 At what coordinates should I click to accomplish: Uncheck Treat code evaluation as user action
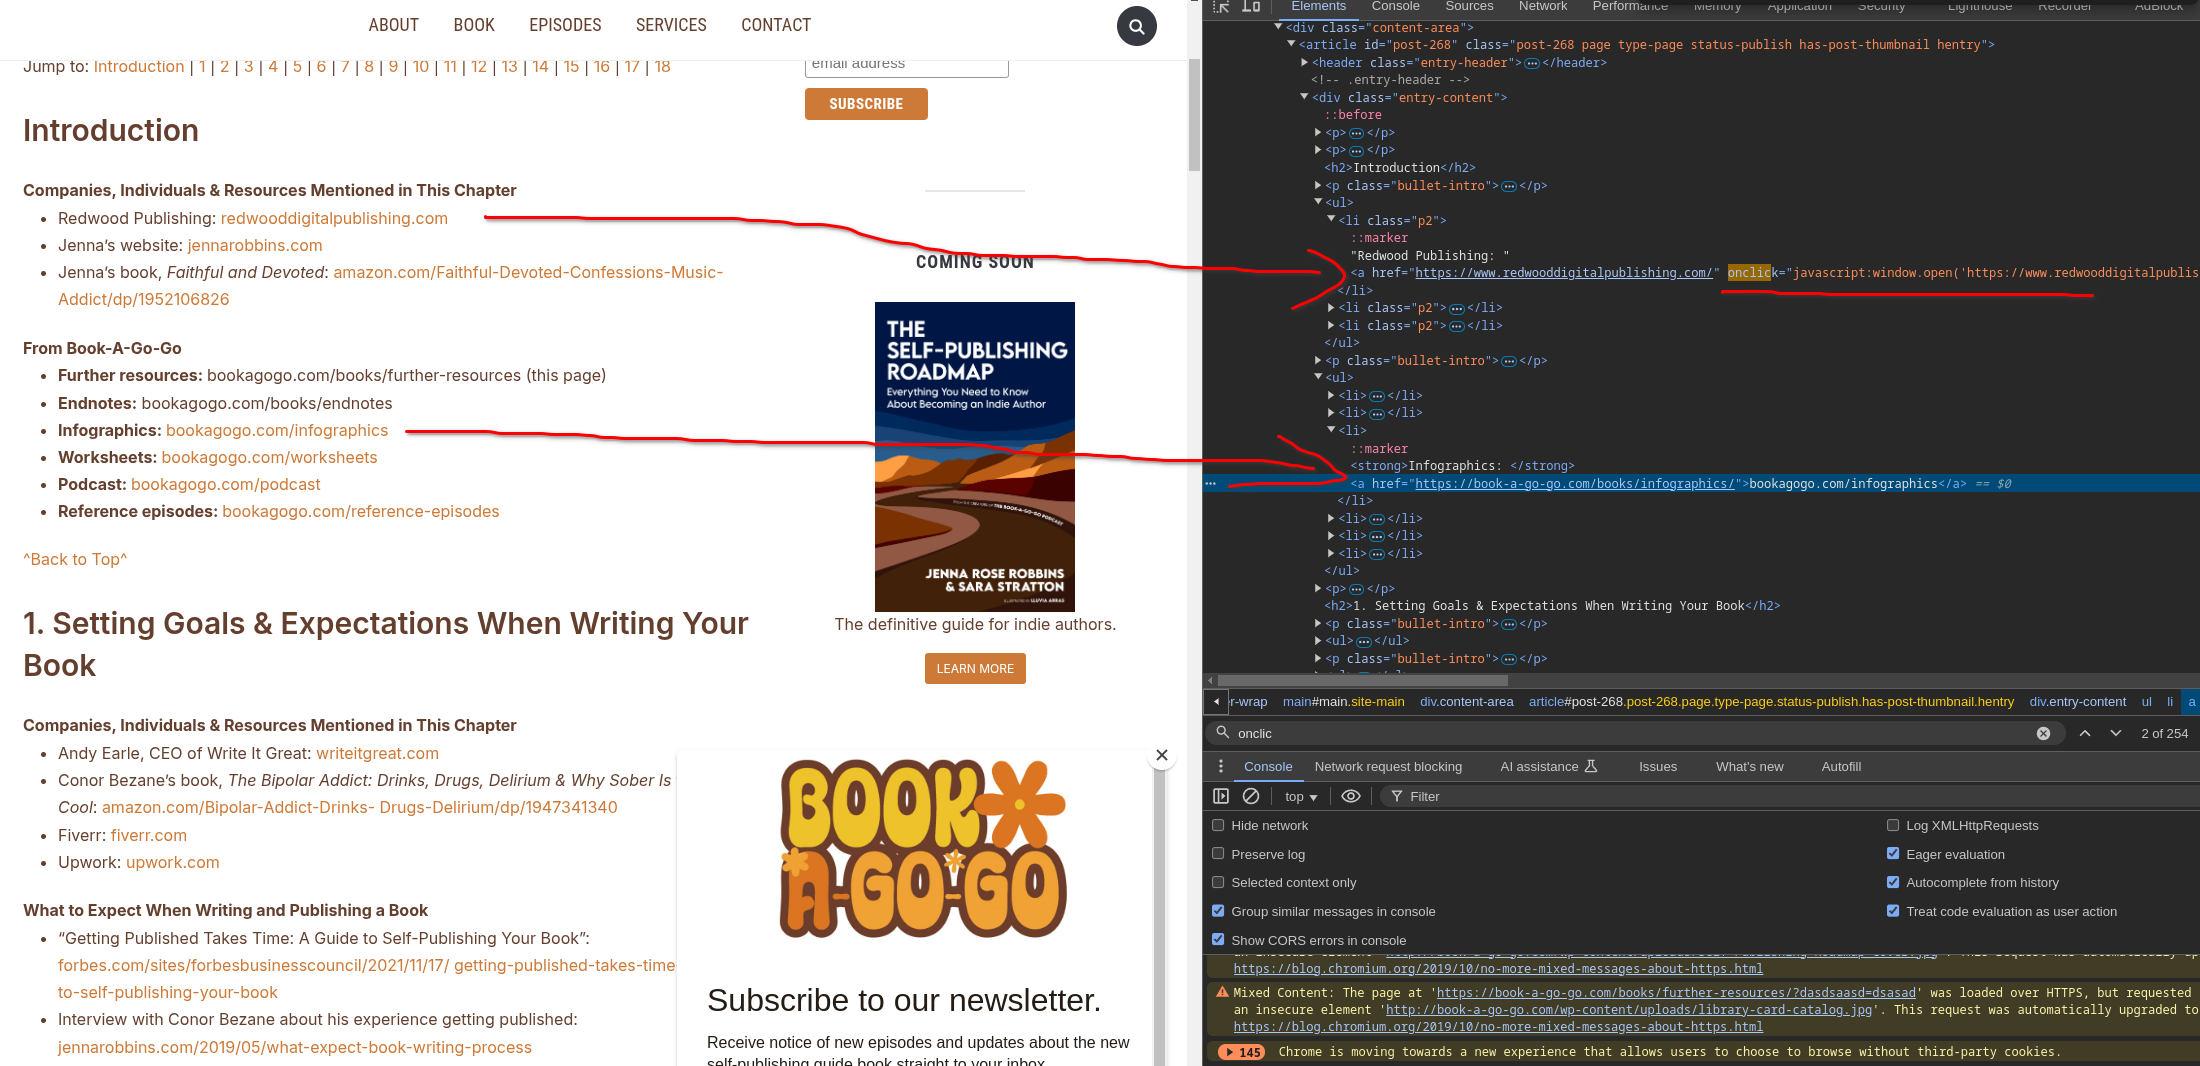[1893, 911]
